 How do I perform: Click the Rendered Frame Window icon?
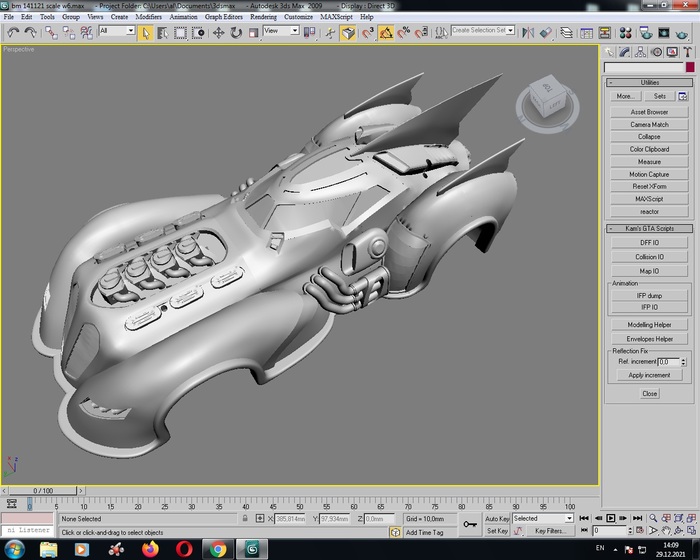664,33
